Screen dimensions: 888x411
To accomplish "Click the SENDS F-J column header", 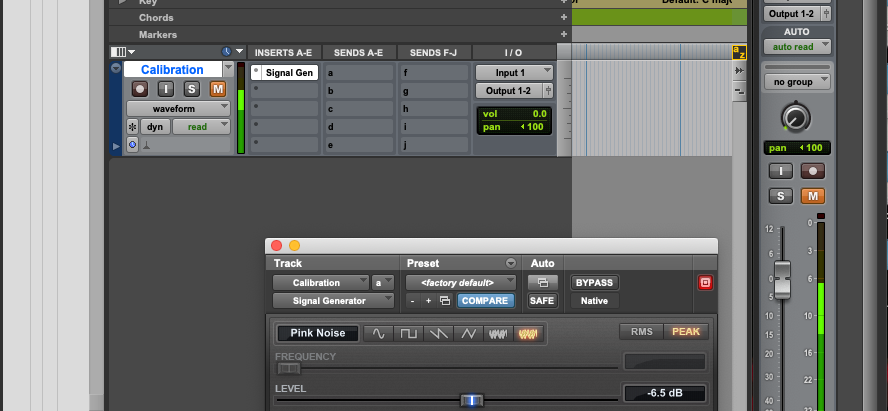I will (433, 53).
